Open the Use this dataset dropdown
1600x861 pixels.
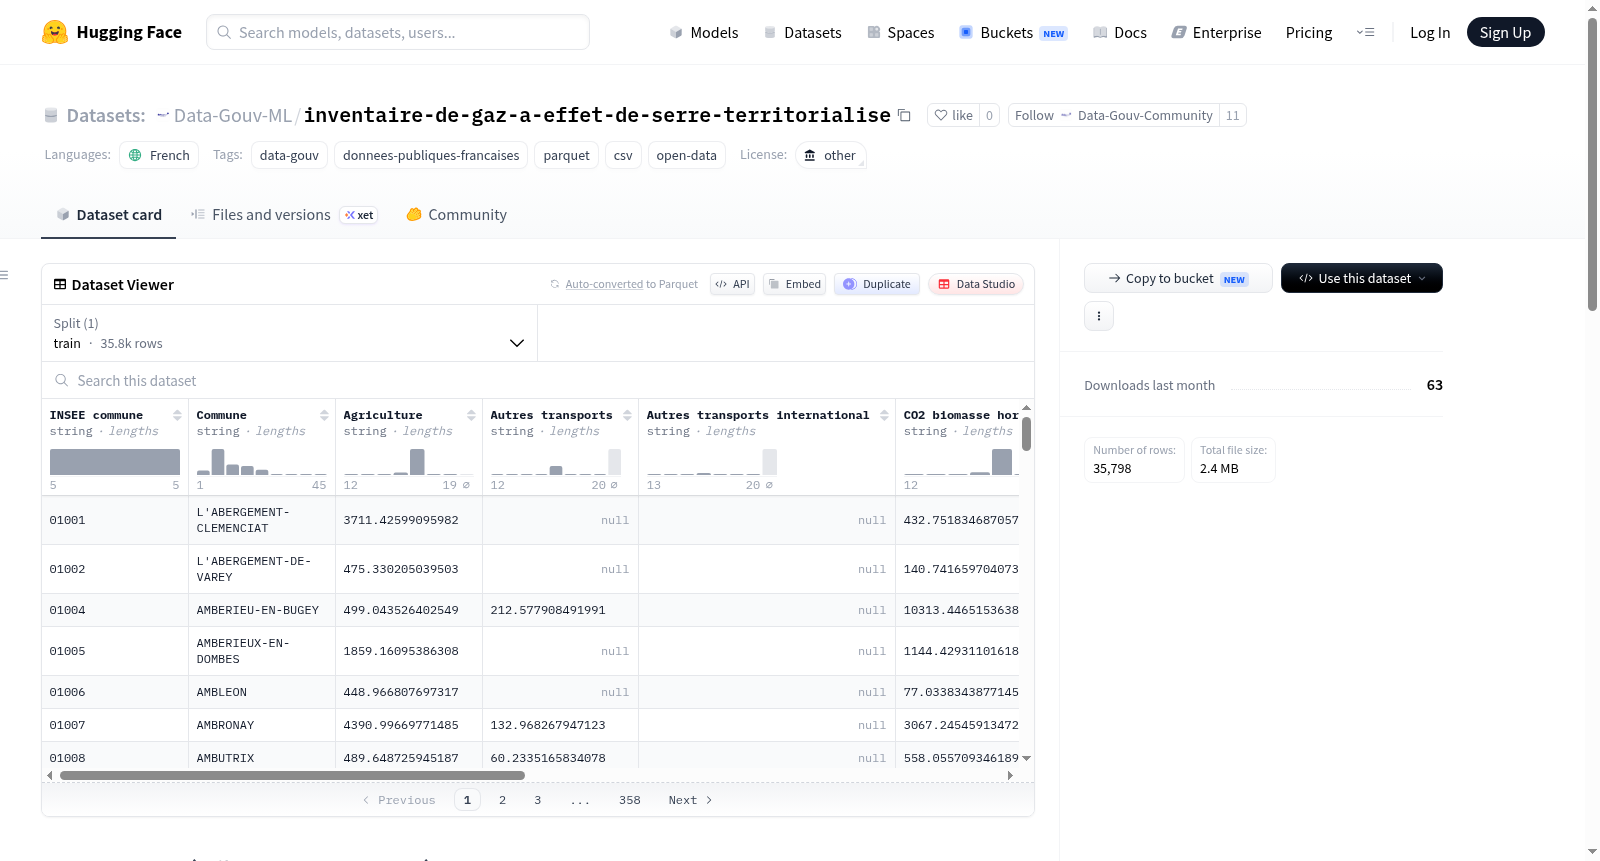[x=1362, y=278]
